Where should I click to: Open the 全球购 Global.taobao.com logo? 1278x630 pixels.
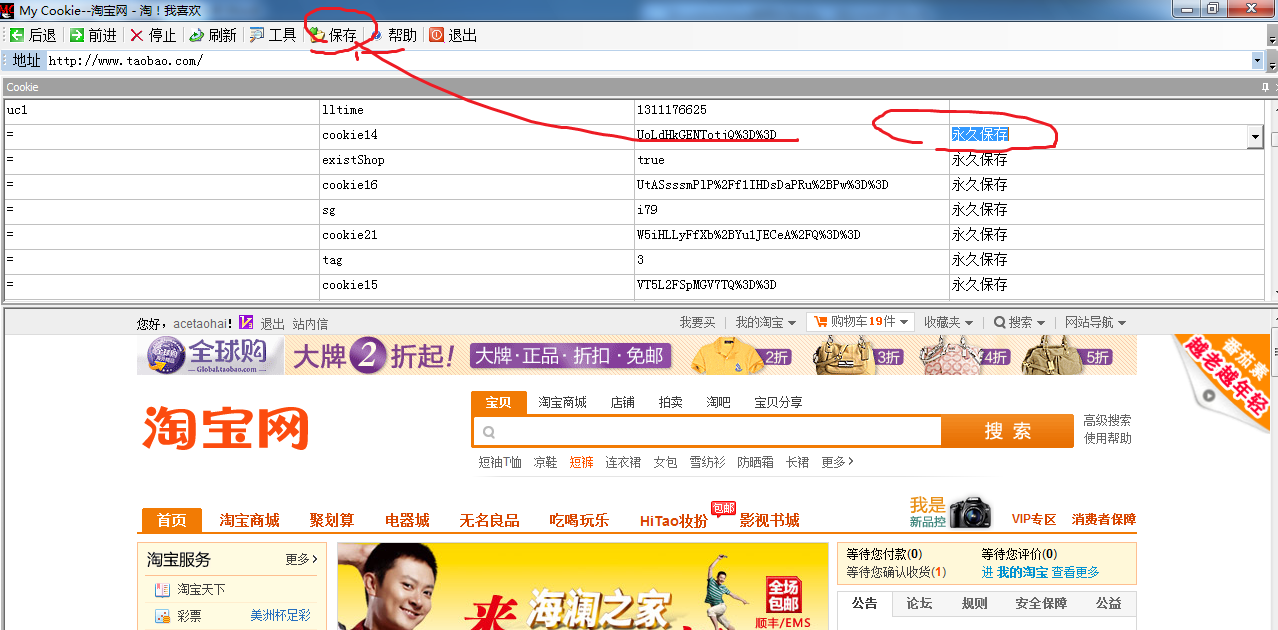(x=210, y=355)
